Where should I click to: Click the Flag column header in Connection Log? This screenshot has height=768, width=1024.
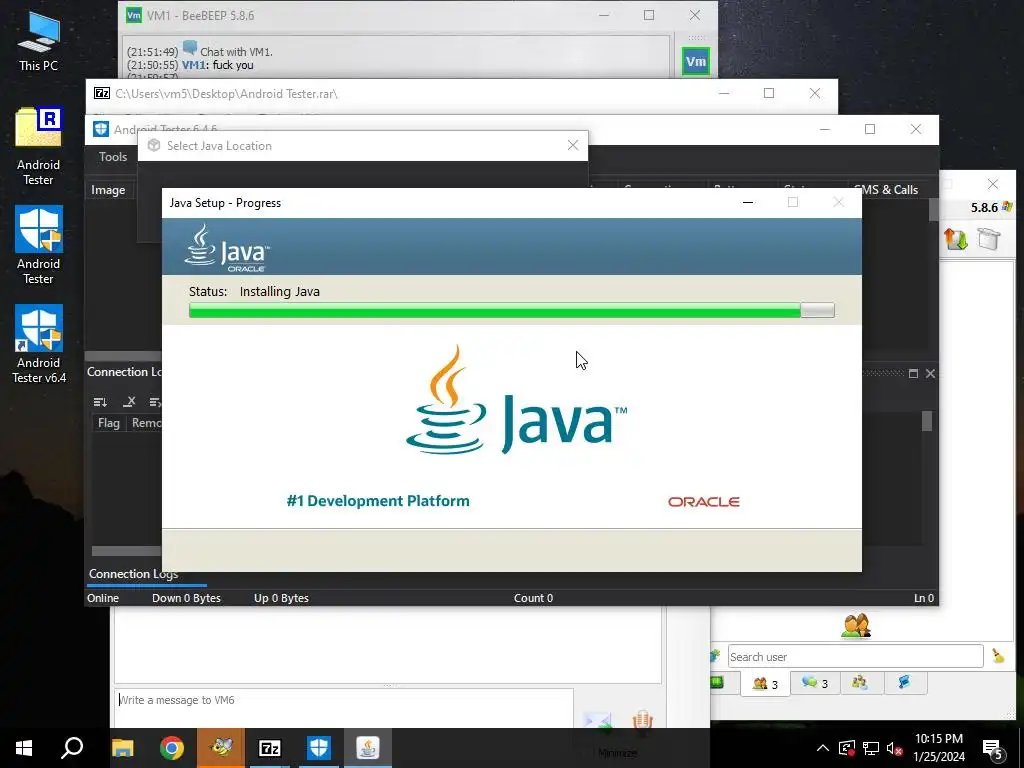(x=108, y=423)
